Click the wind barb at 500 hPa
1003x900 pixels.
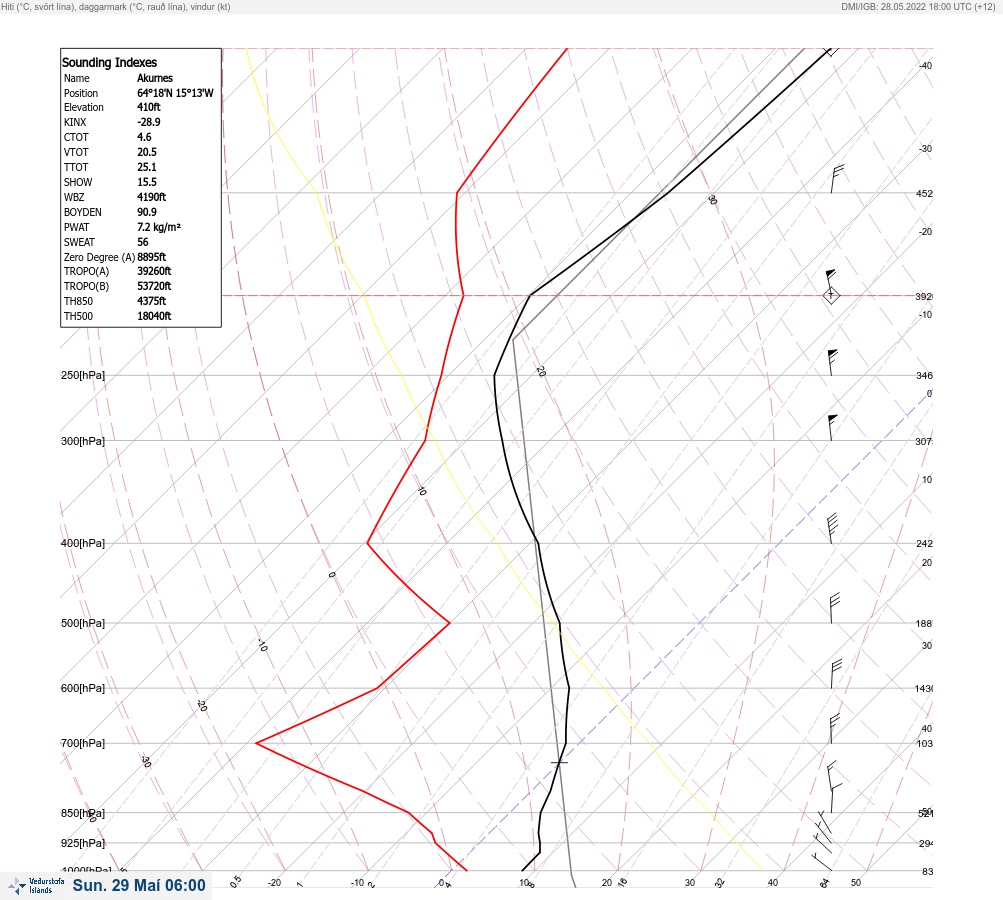[833, 608]
